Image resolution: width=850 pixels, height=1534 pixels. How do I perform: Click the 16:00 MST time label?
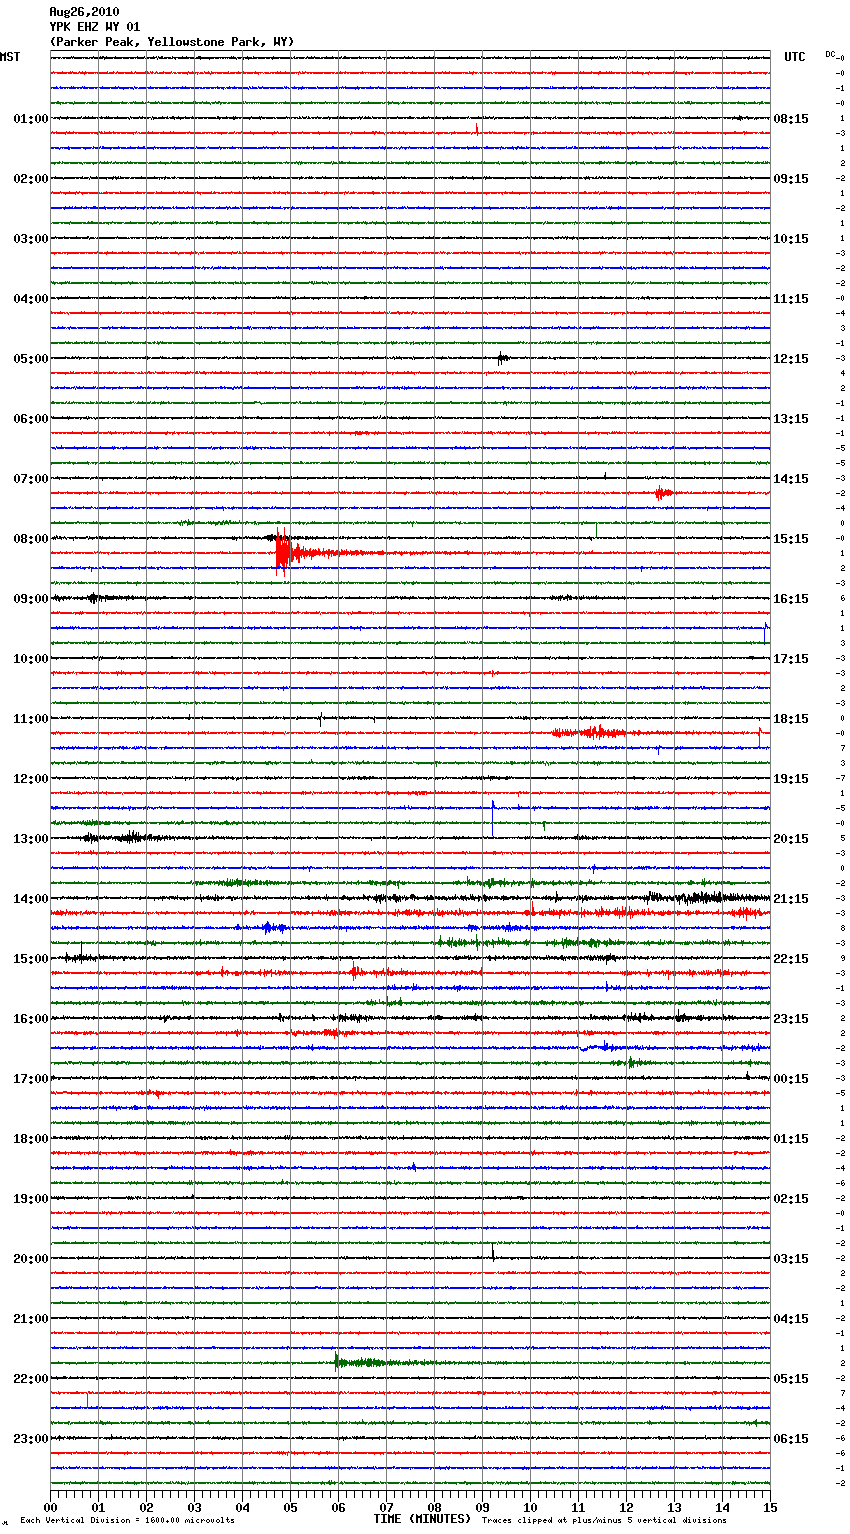[x=31, y=1019]
